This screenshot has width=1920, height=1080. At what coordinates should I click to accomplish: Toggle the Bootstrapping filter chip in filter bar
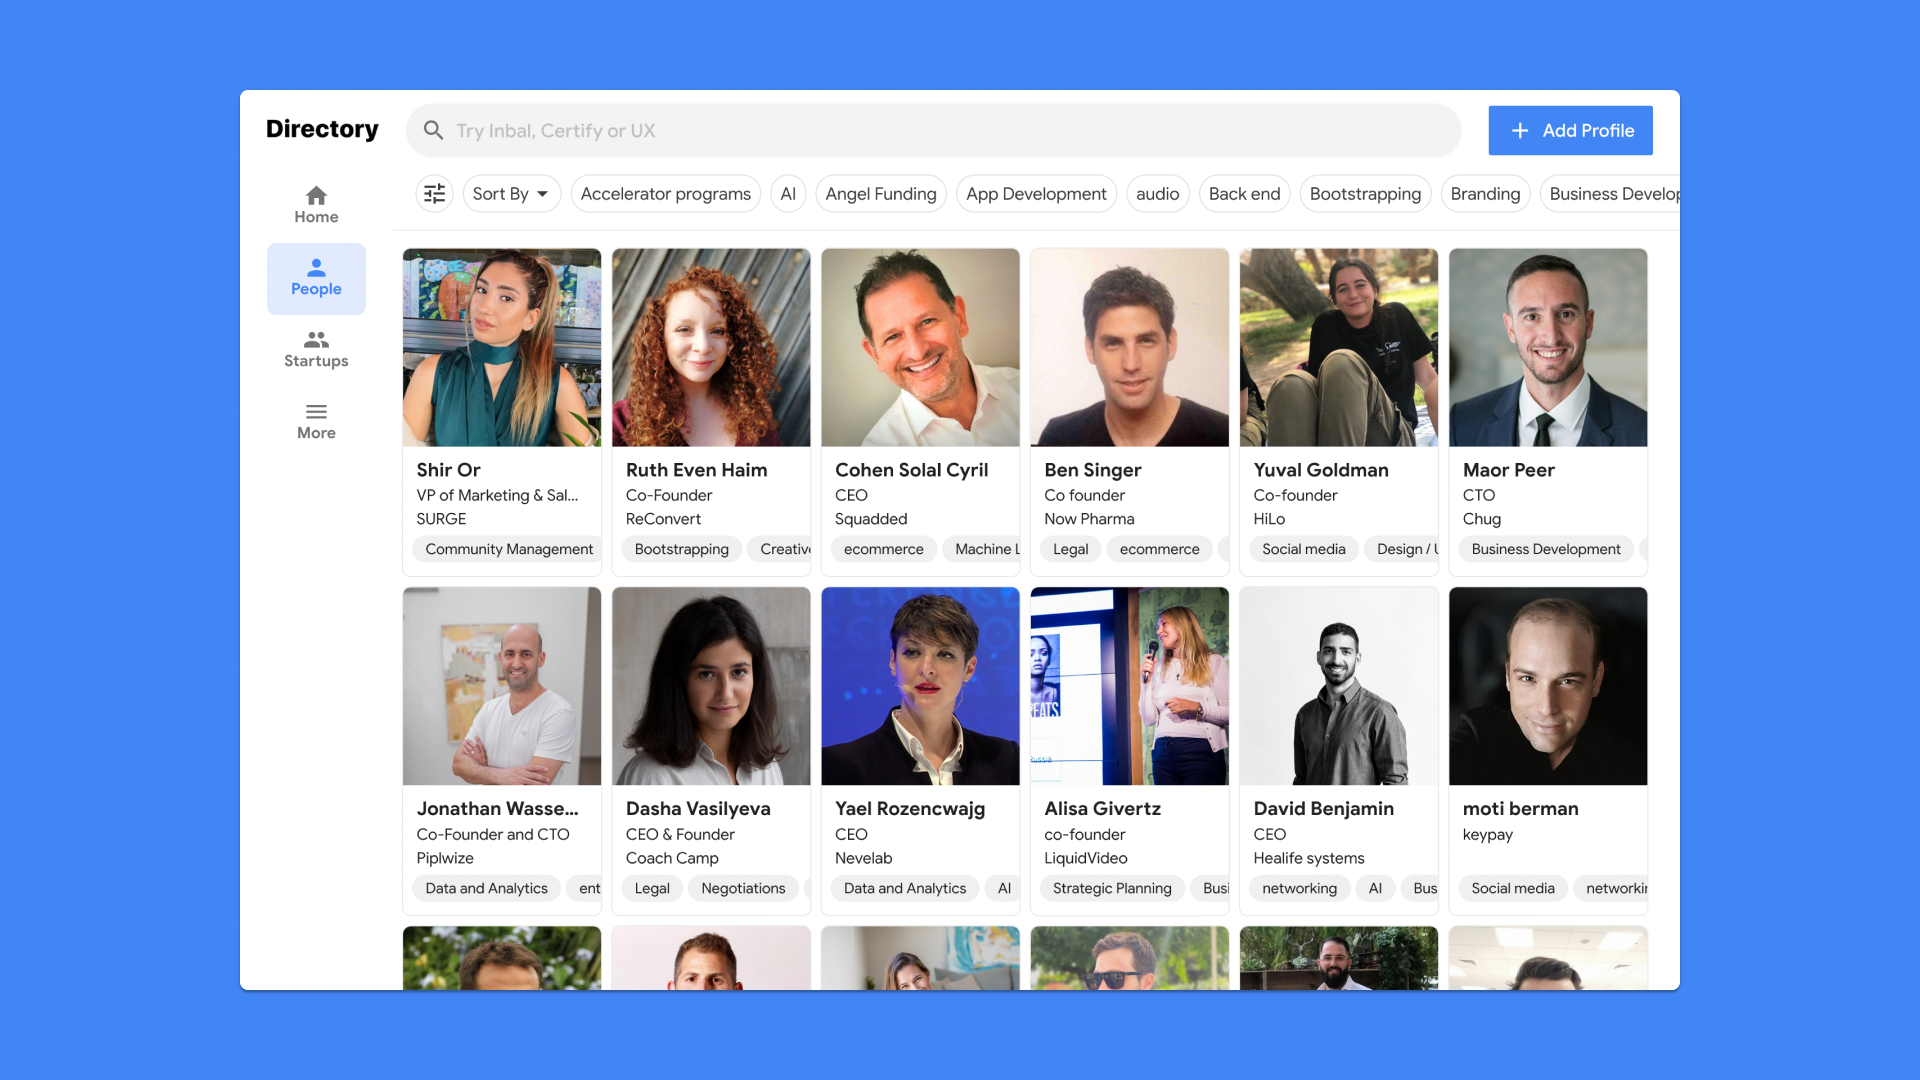coord(1365,194)
